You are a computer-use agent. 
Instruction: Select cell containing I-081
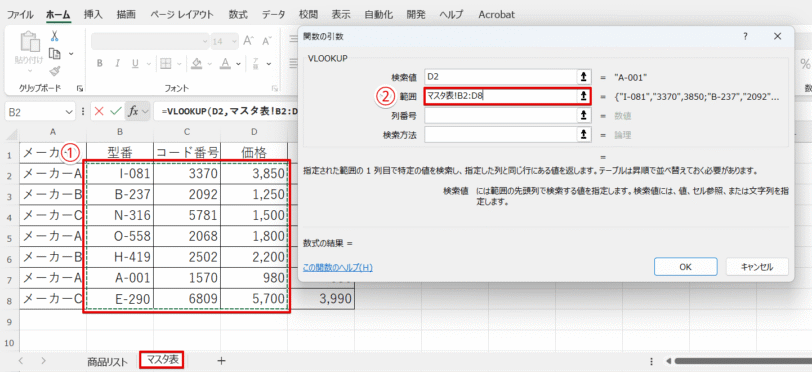pyautogui.click(x=120, y=174)
